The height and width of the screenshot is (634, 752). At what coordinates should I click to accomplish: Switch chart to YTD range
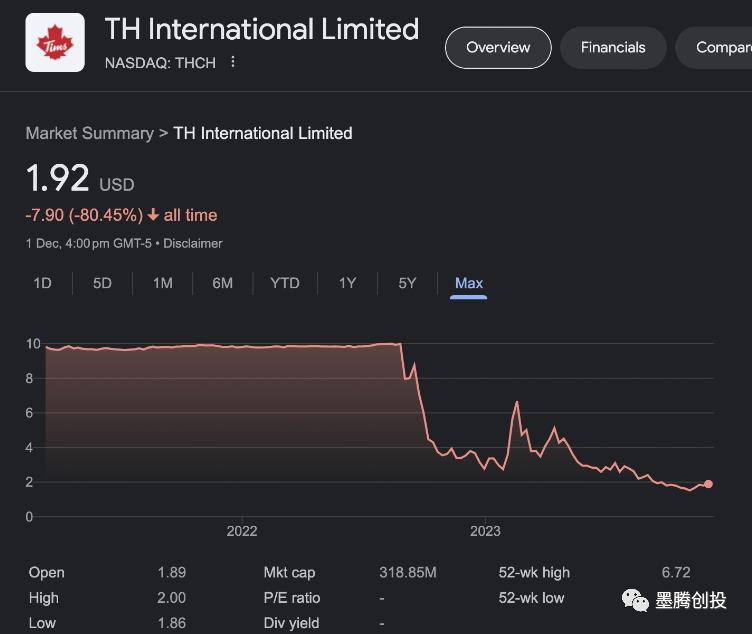(x=285, y=283)
